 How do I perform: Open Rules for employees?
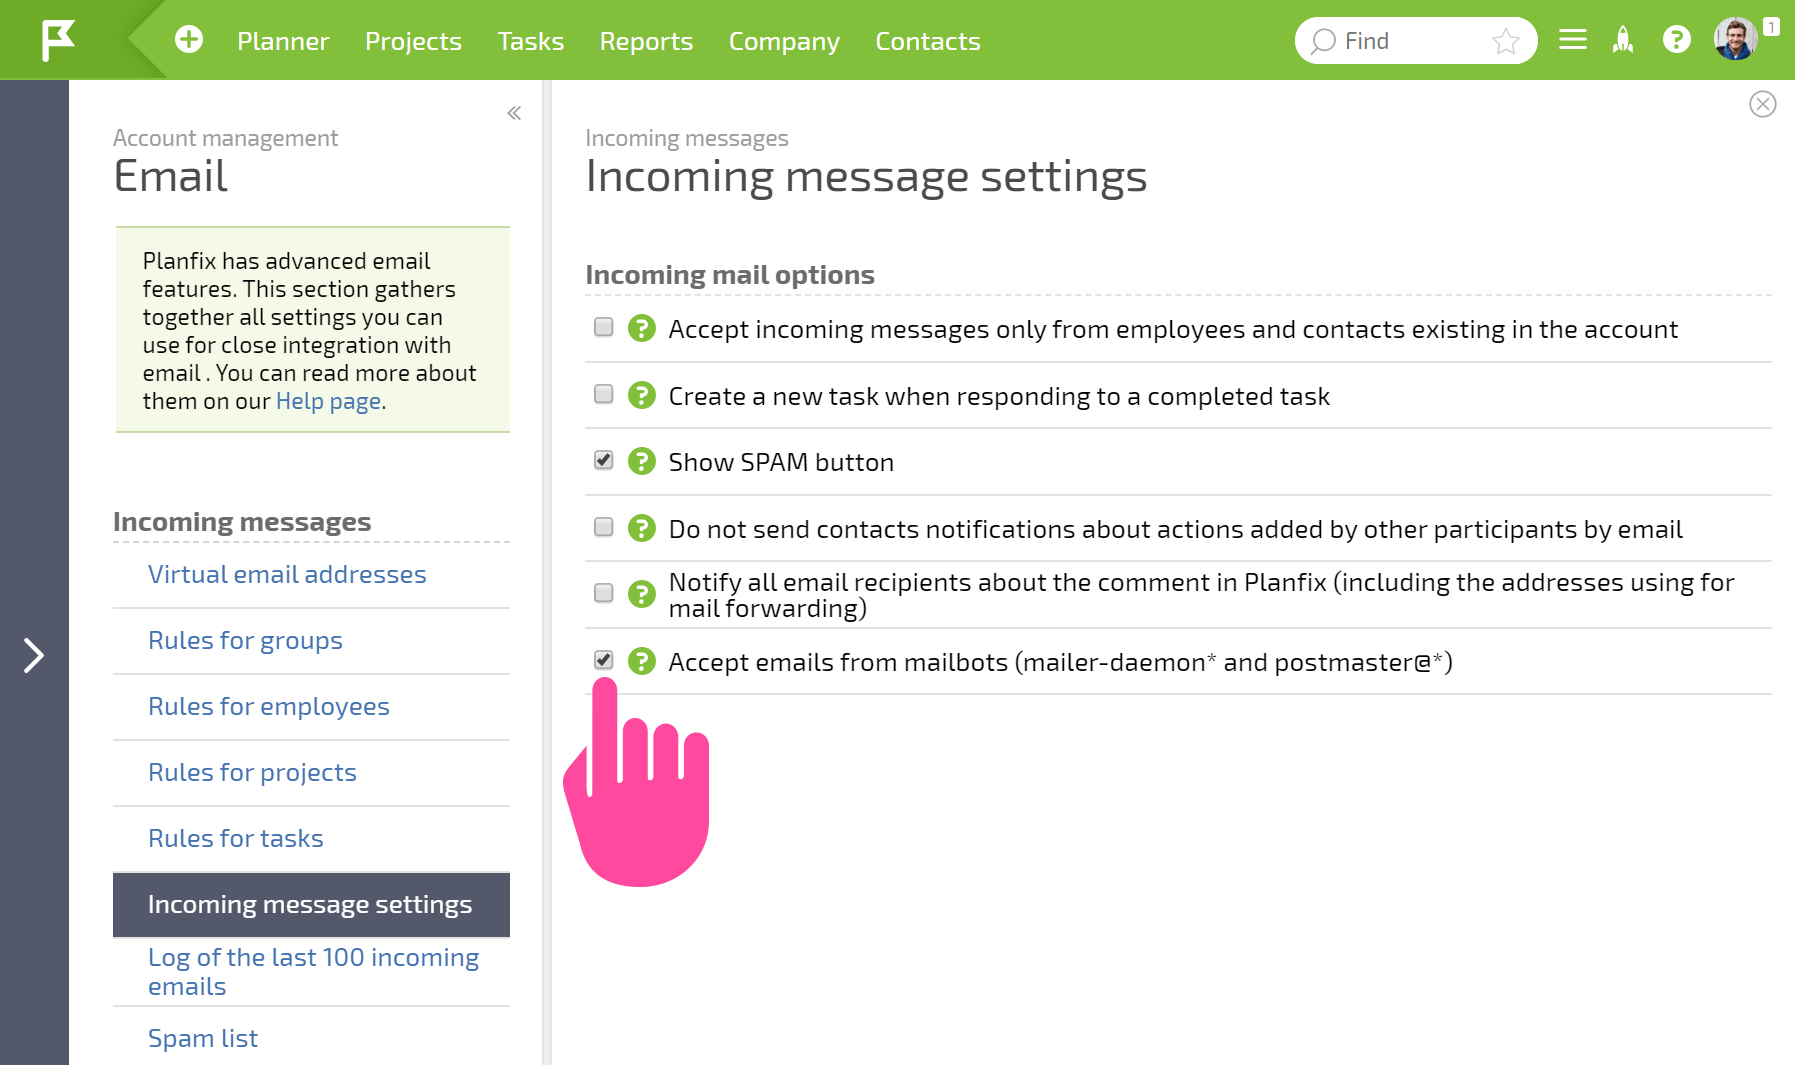pyautogui.click(x=268, y=706)
